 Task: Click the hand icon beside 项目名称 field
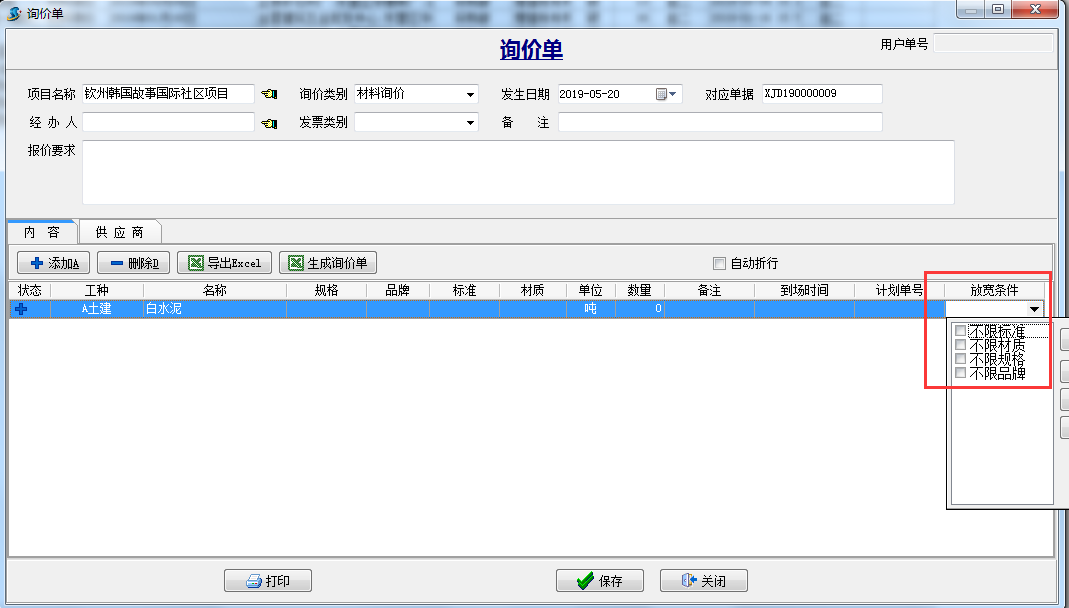[269, 94]
